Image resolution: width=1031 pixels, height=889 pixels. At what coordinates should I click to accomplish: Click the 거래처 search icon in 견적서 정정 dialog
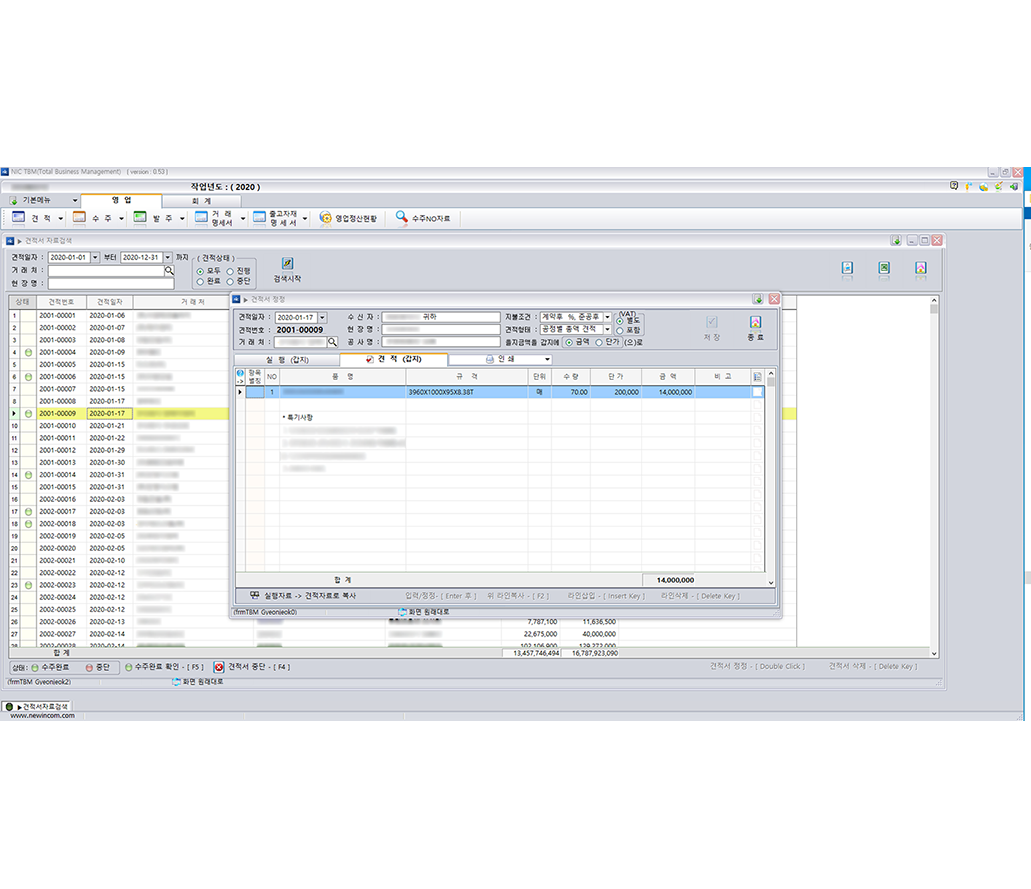click(x=333, y=342)
